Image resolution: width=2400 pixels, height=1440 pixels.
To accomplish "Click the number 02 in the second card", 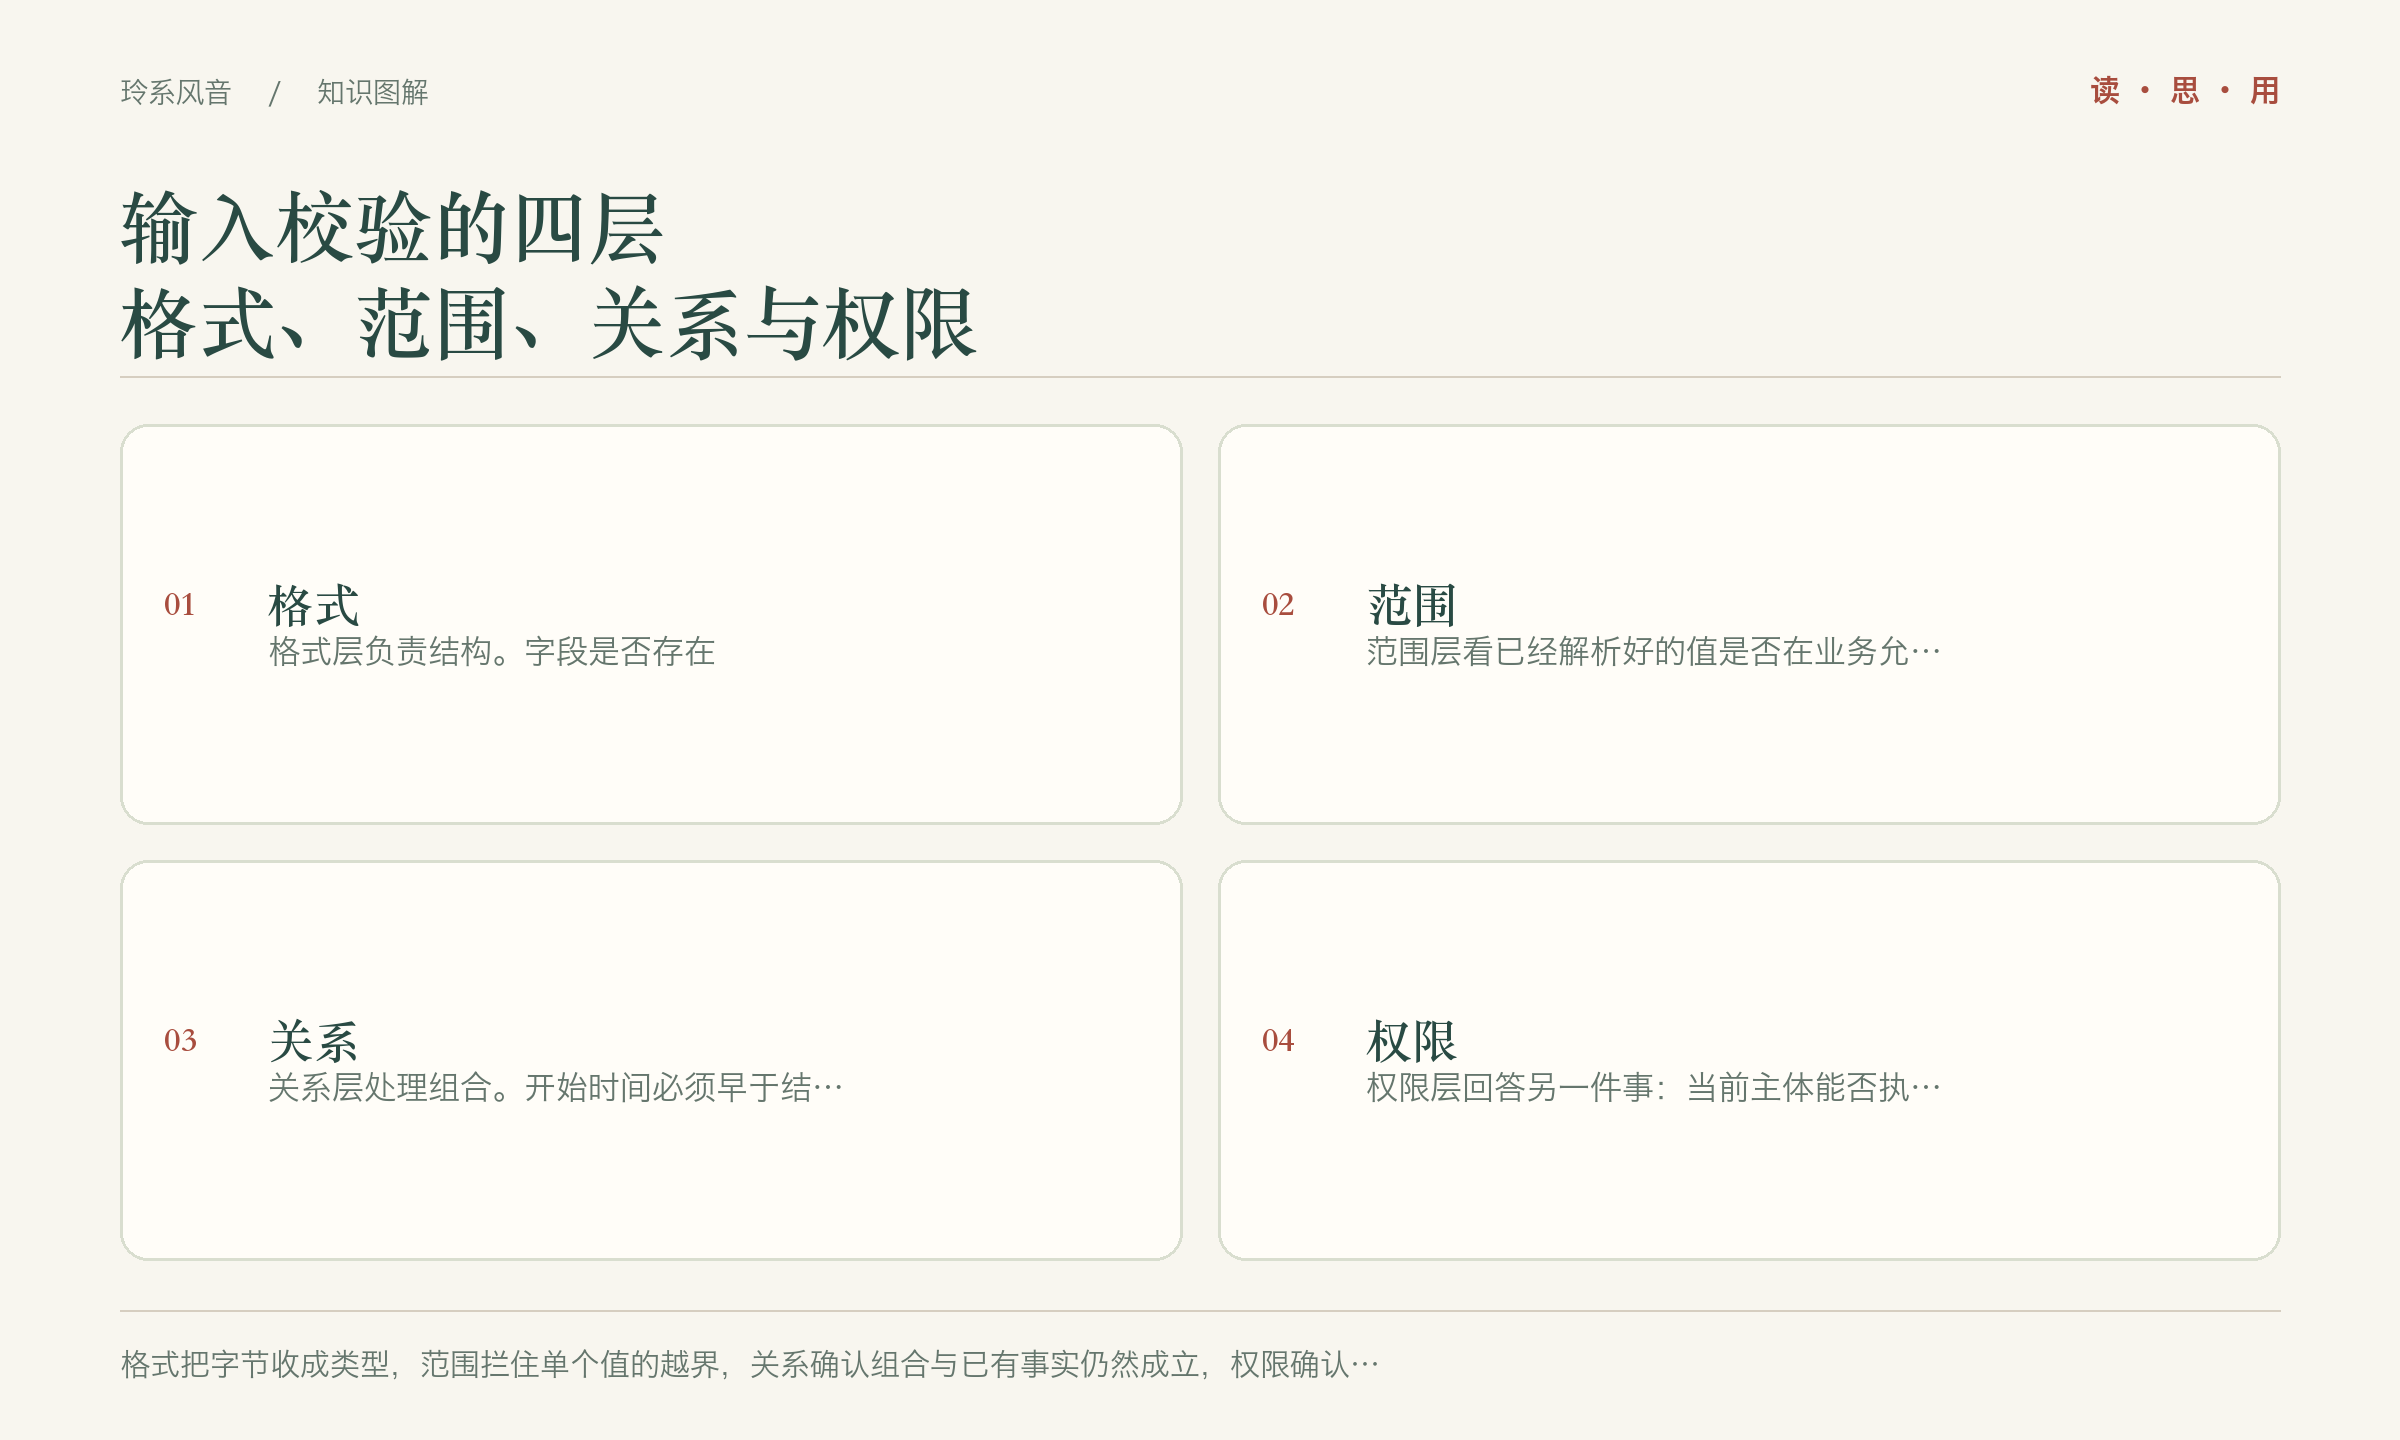I will point(1278,604).
